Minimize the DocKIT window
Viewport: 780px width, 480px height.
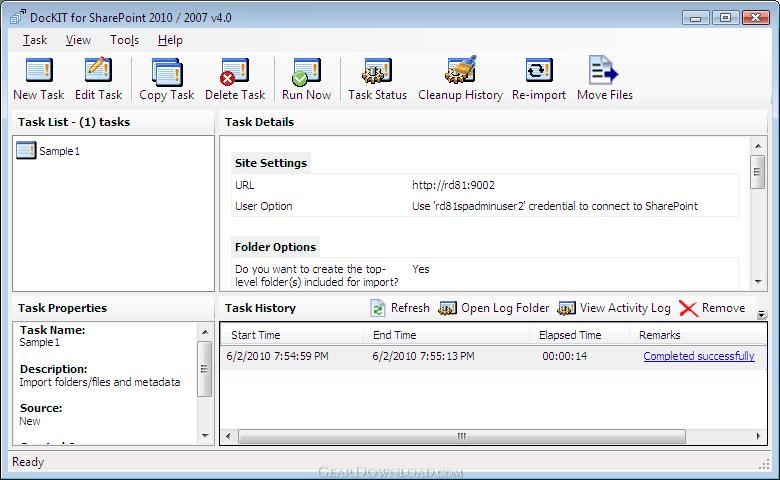click(x=695, y=18)
